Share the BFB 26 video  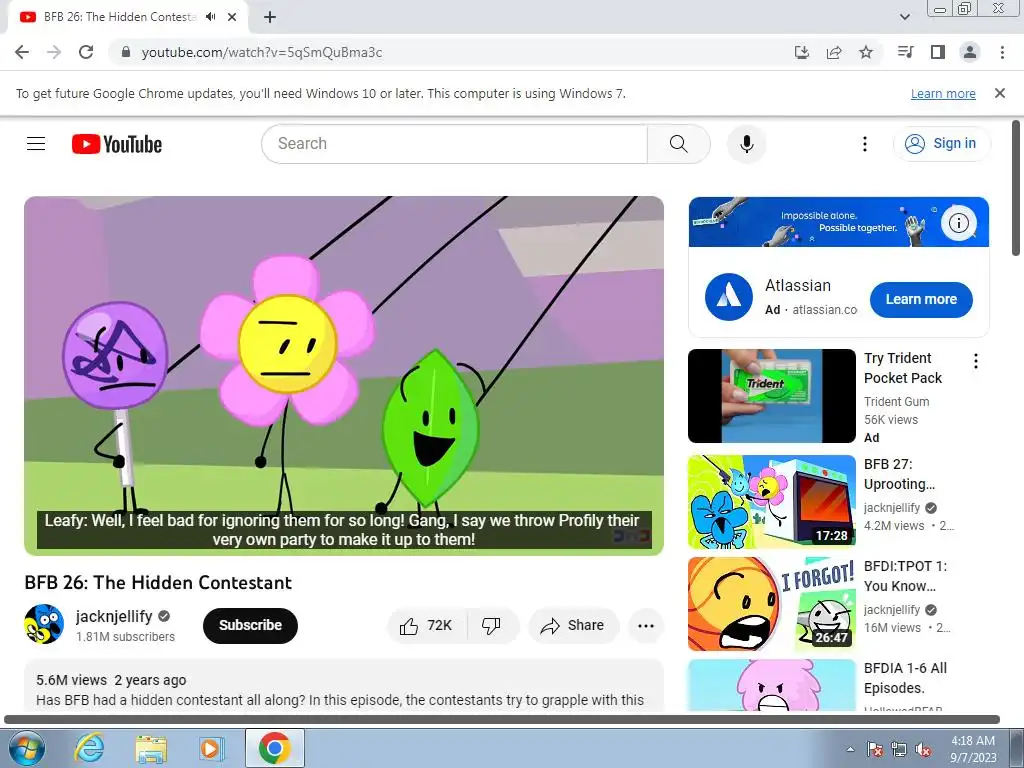(x=573, y=626)
